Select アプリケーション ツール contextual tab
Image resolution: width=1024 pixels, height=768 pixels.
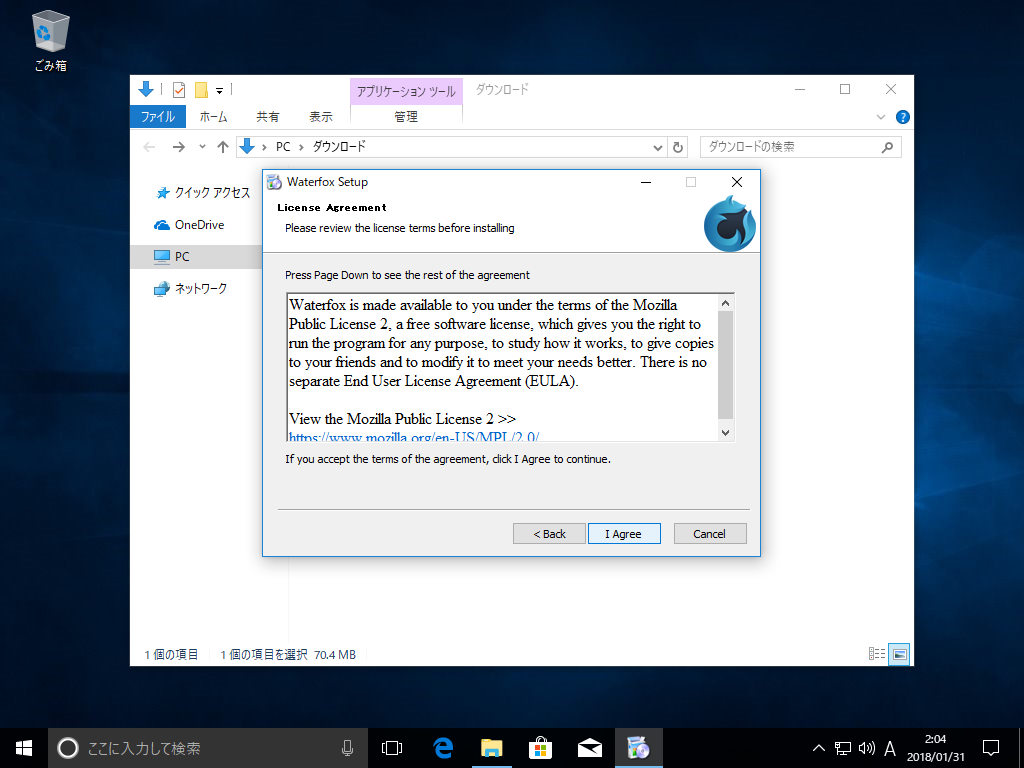[x=406, y=91]
